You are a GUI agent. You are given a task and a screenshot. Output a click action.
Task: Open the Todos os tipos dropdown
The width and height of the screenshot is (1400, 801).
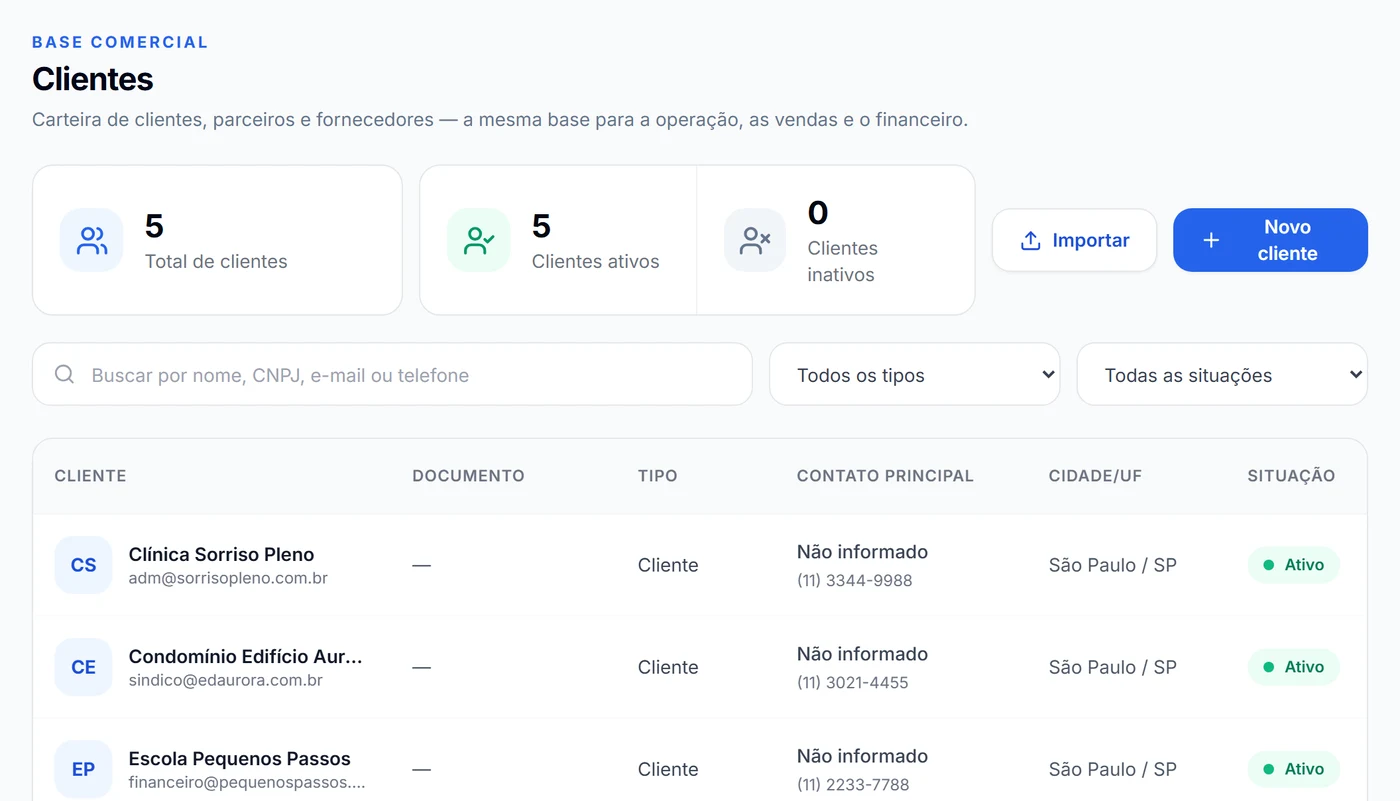pyautogui.click(x=914, y=375)
